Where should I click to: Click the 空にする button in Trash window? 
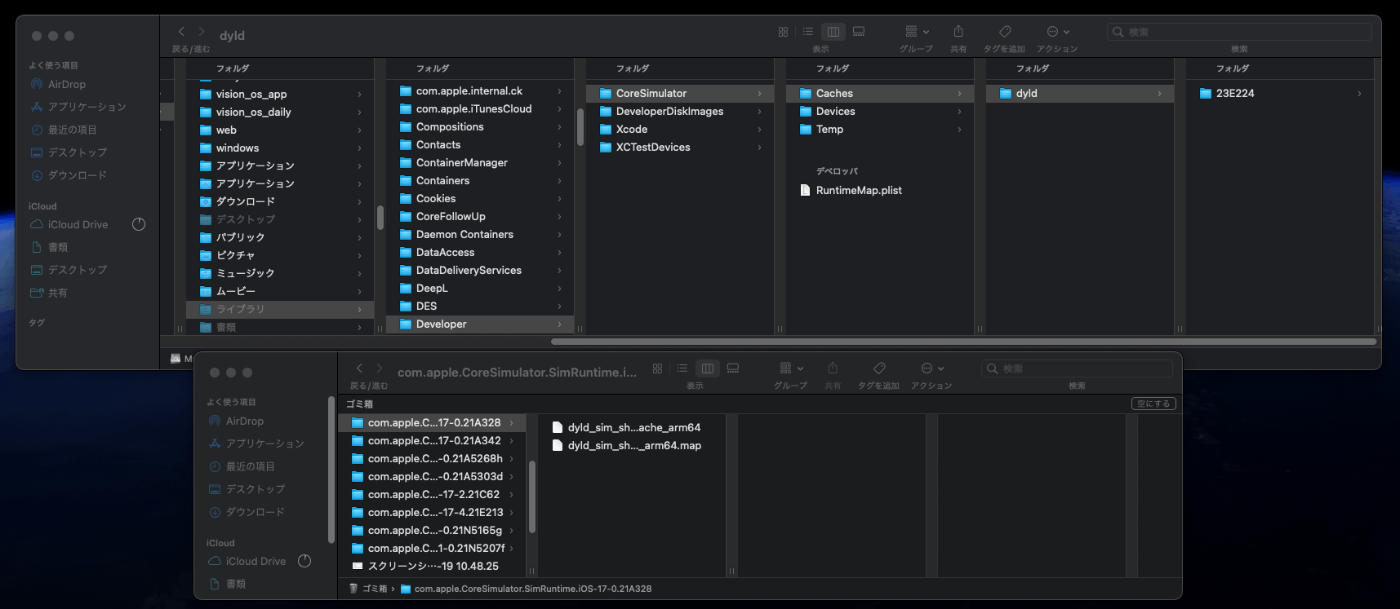[x=1153, y=403]
